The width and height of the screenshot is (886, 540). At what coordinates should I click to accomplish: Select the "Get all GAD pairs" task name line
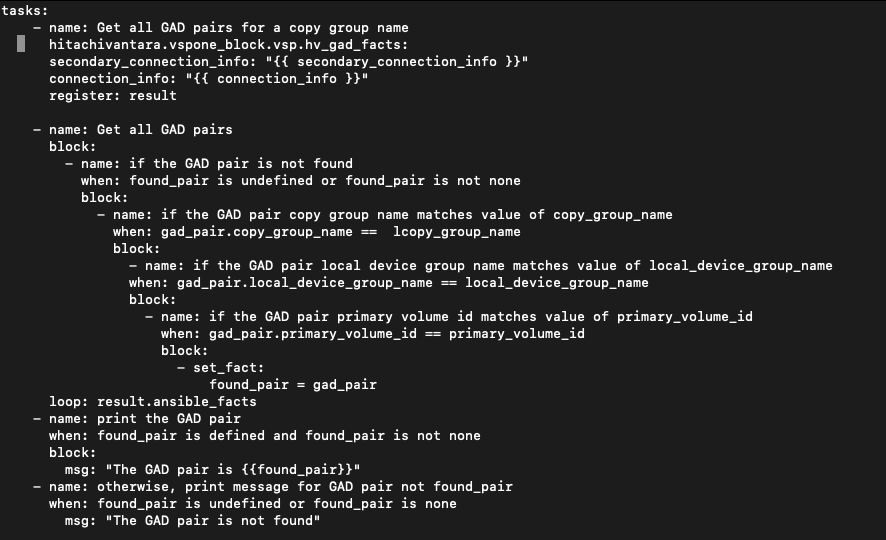click(140, 129)
